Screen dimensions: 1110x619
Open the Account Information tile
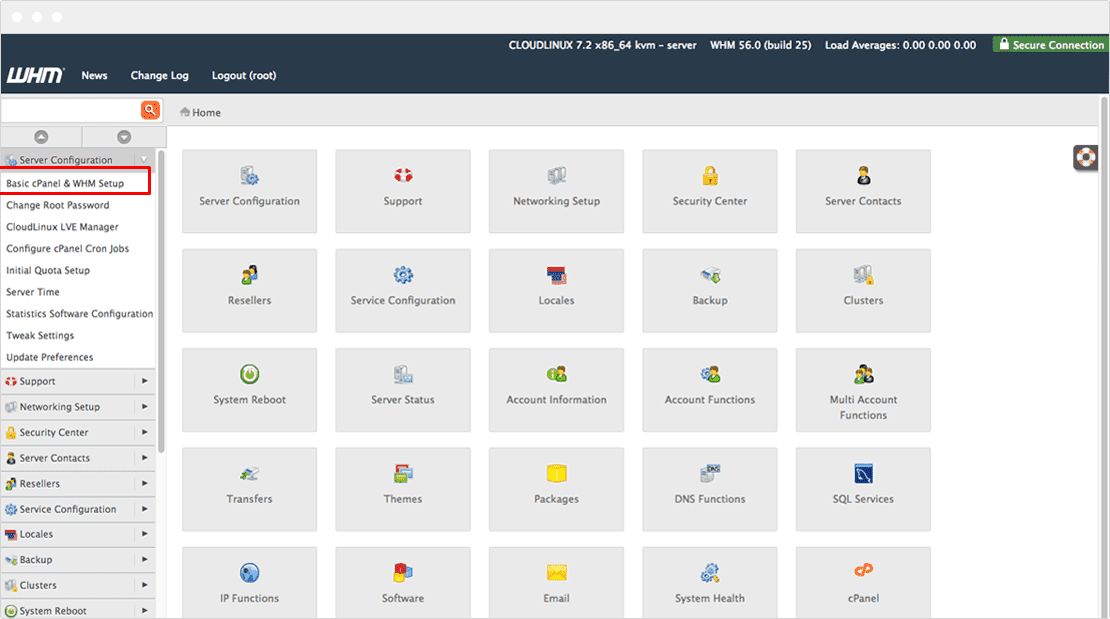coord(556,390)
